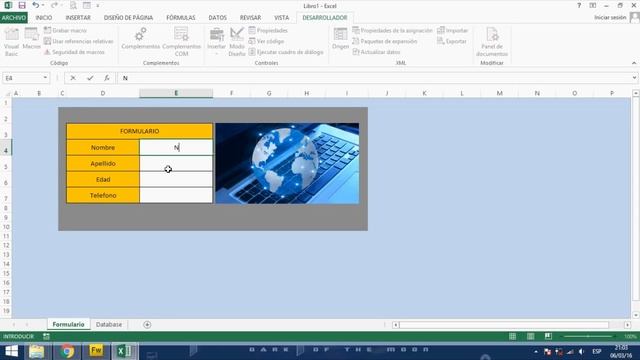Click Paquetes de expansión
This screenshot has width=640, height=360.
384,41
